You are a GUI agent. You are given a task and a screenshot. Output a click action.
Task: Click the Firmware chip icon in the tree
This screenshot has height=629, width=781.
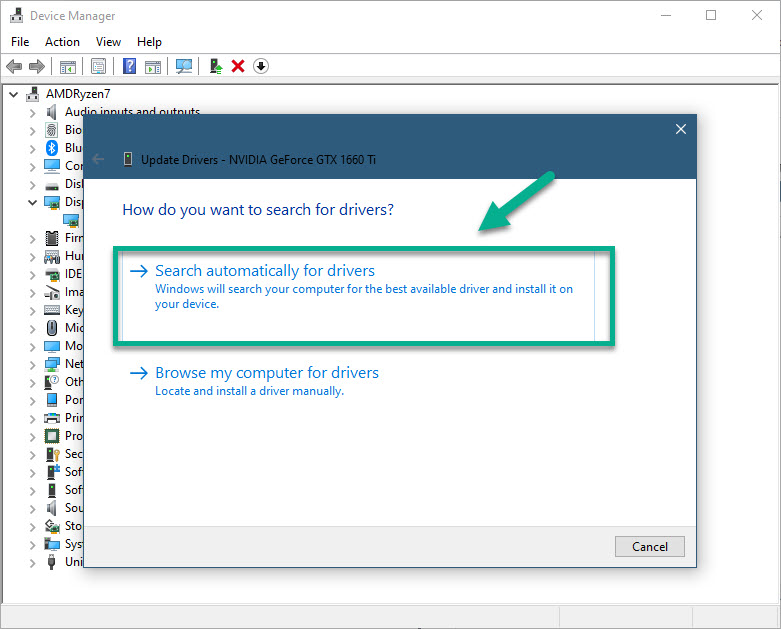(x=52, y=238)
